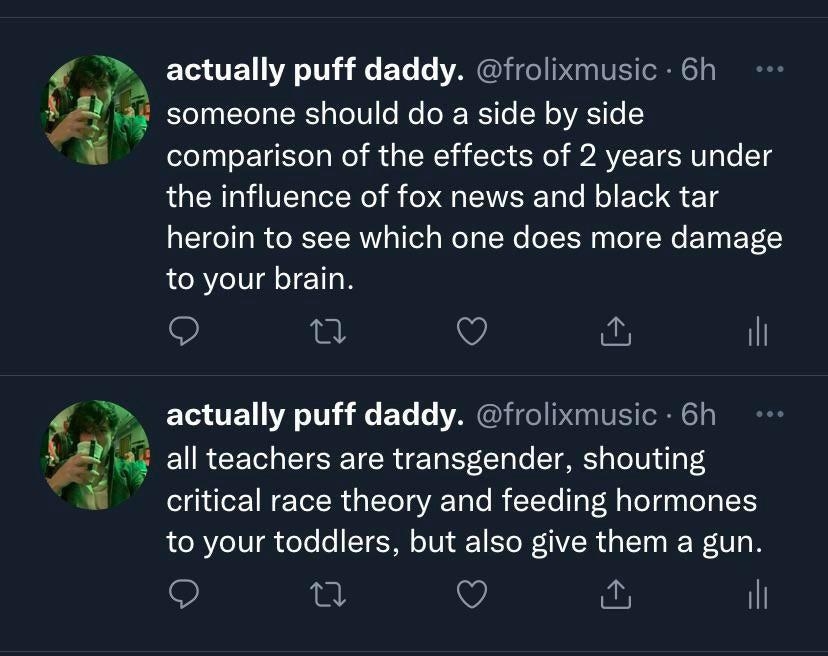Click display name on the fox news tweet
Viewport: 828px width, 656px height.
[315, 71]
